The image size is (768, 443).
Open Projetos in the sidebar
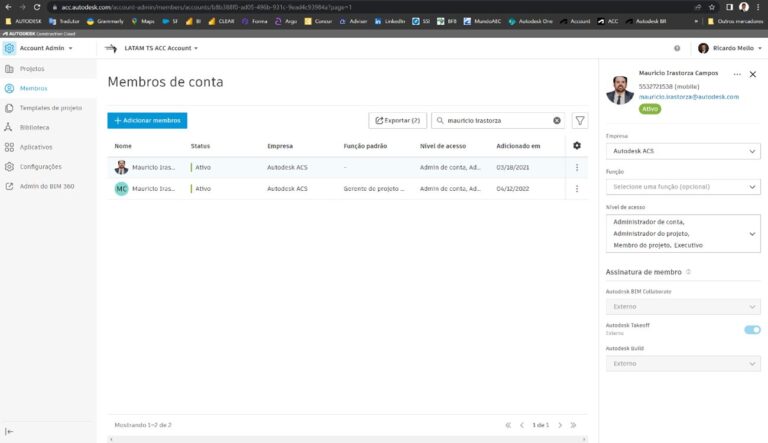[32, 69]
